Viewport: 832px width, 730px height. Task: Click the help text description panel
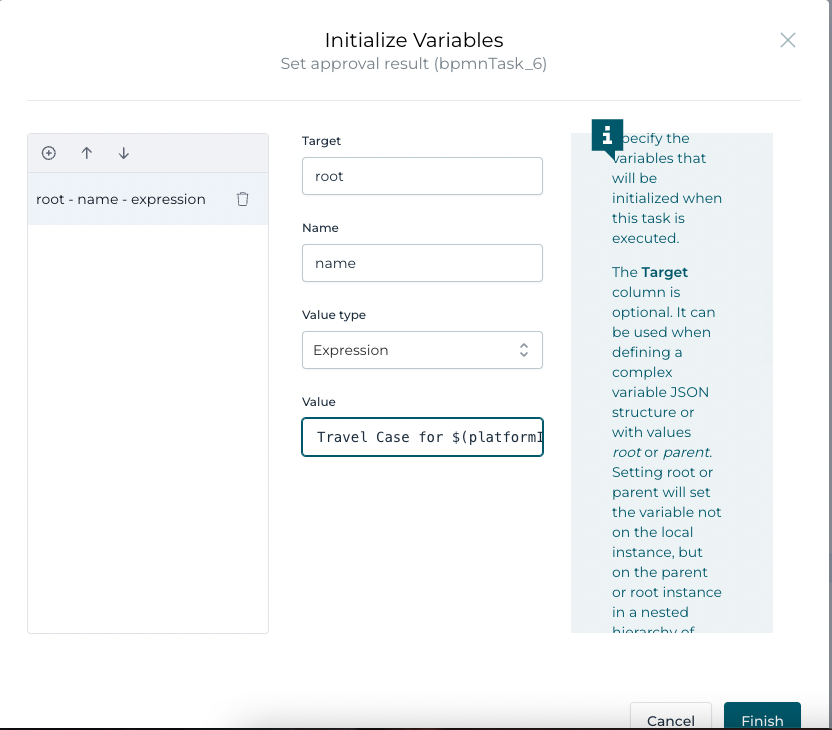pyautogui.click(x=670, y=400)
